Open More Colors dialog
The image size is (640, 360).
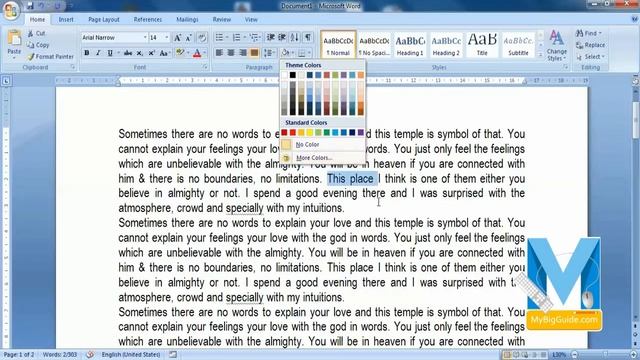coord(322,158)
